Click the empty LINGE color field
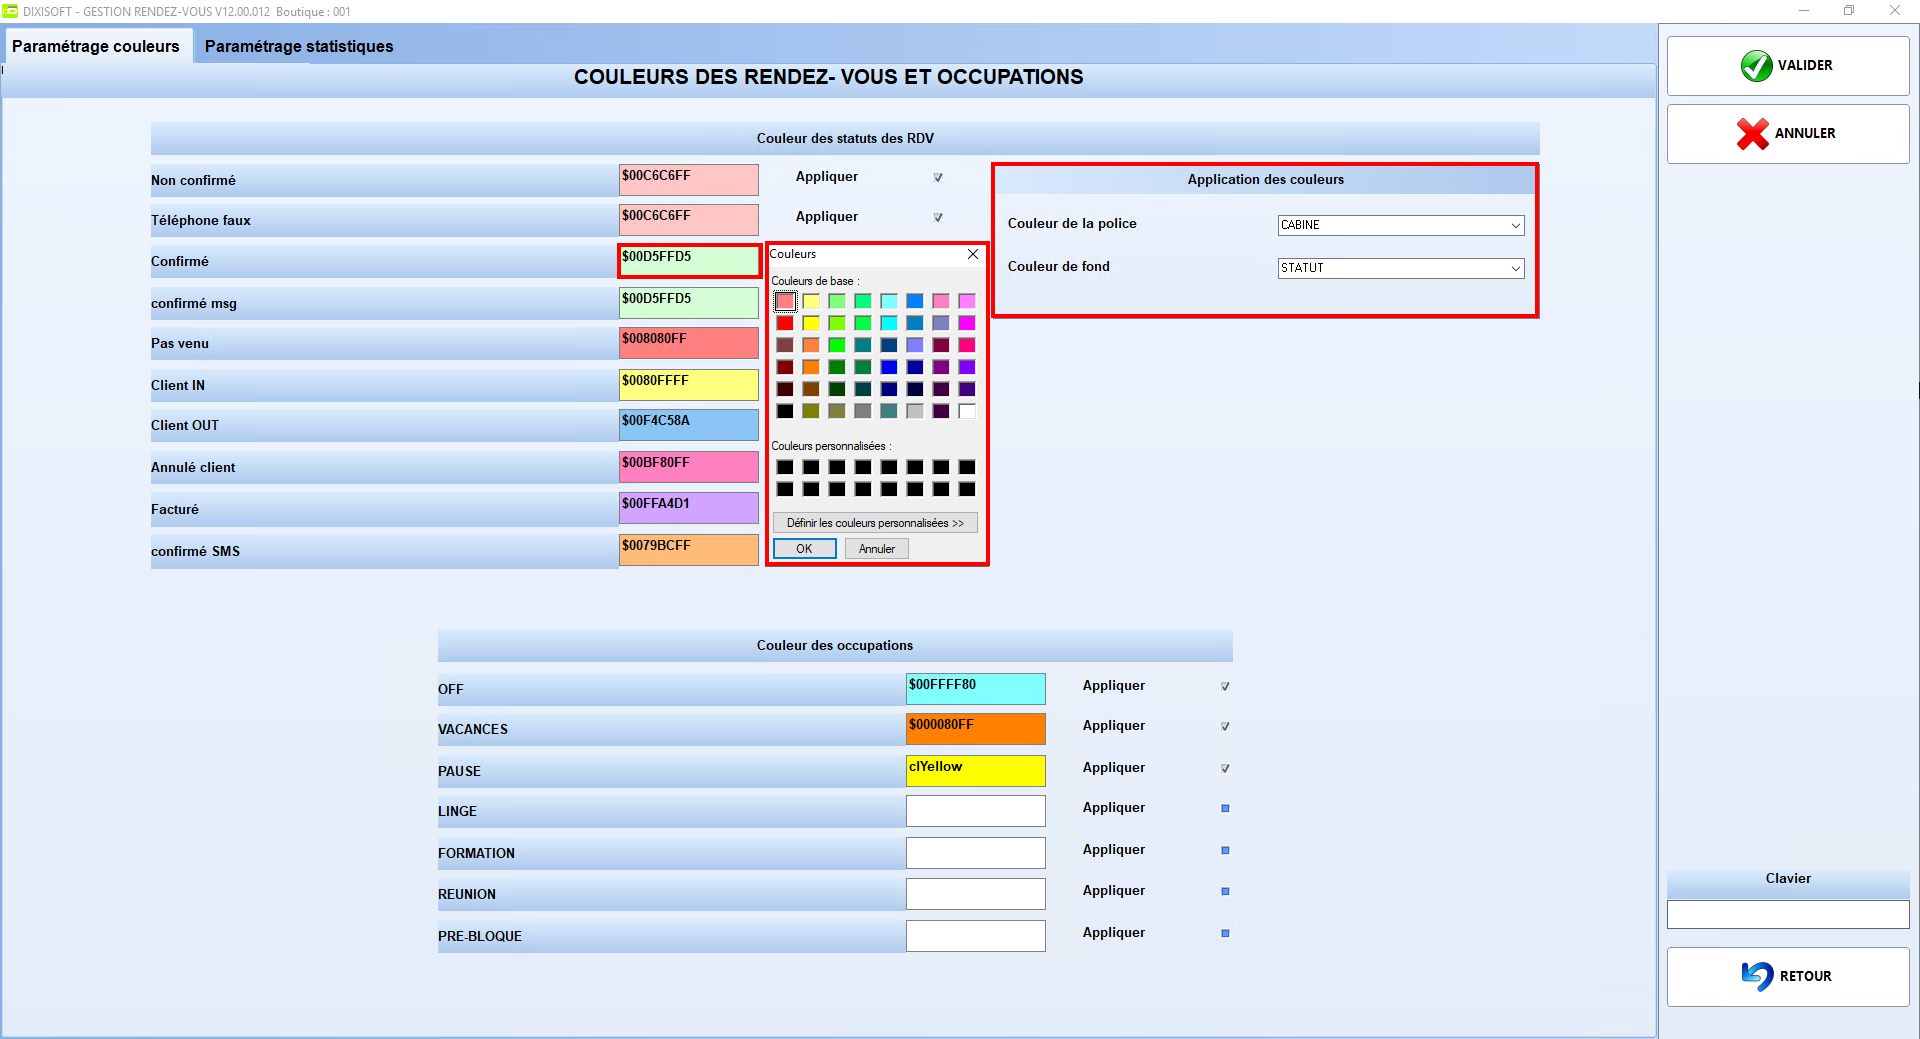Screen dimensions: 1920x1039 tap(976, 811)
